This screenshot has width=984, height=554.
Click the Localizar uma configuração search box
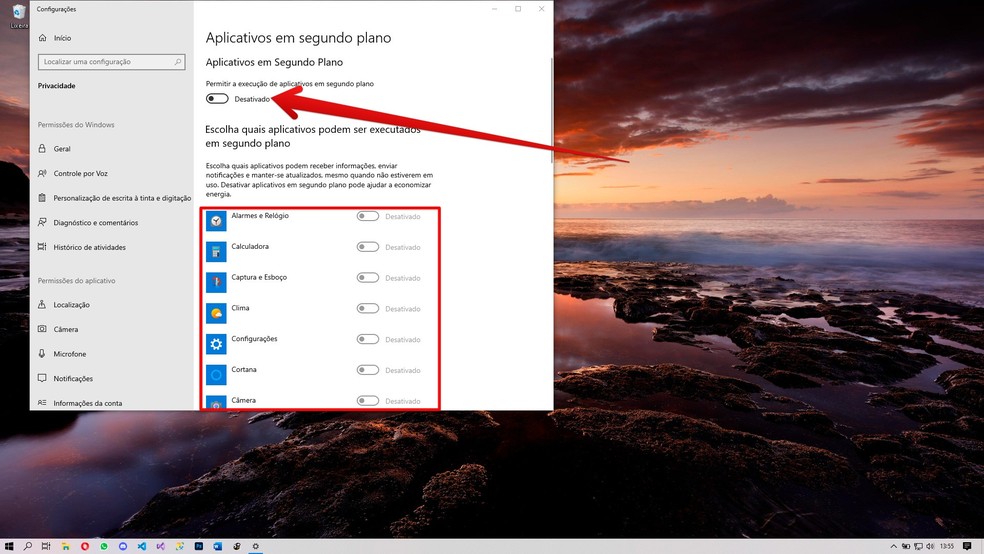coord(111,61)
